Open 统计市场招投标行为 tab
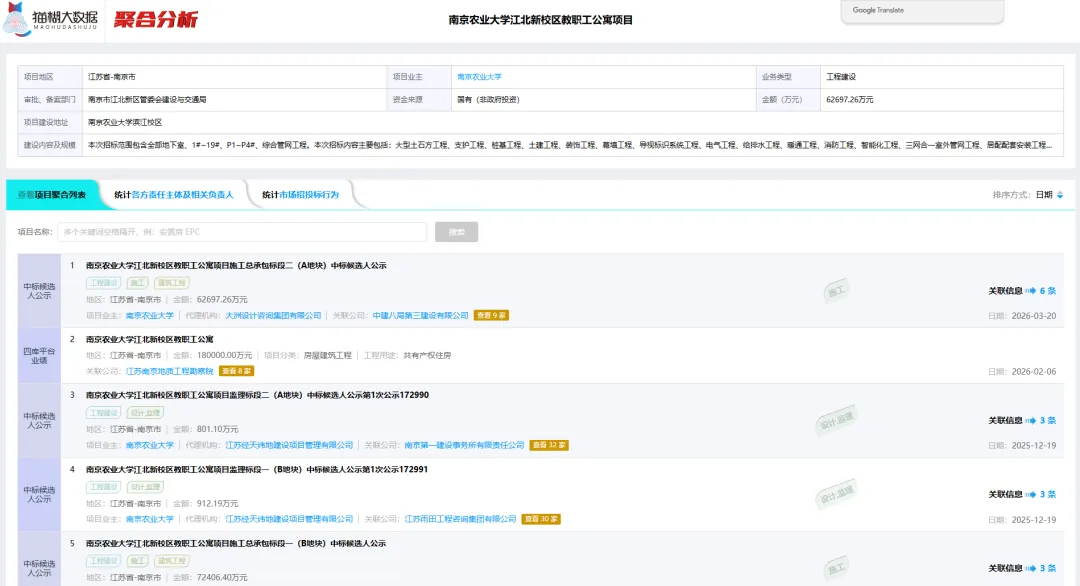This screenshot has height=586, width=1080. (300, 195)
